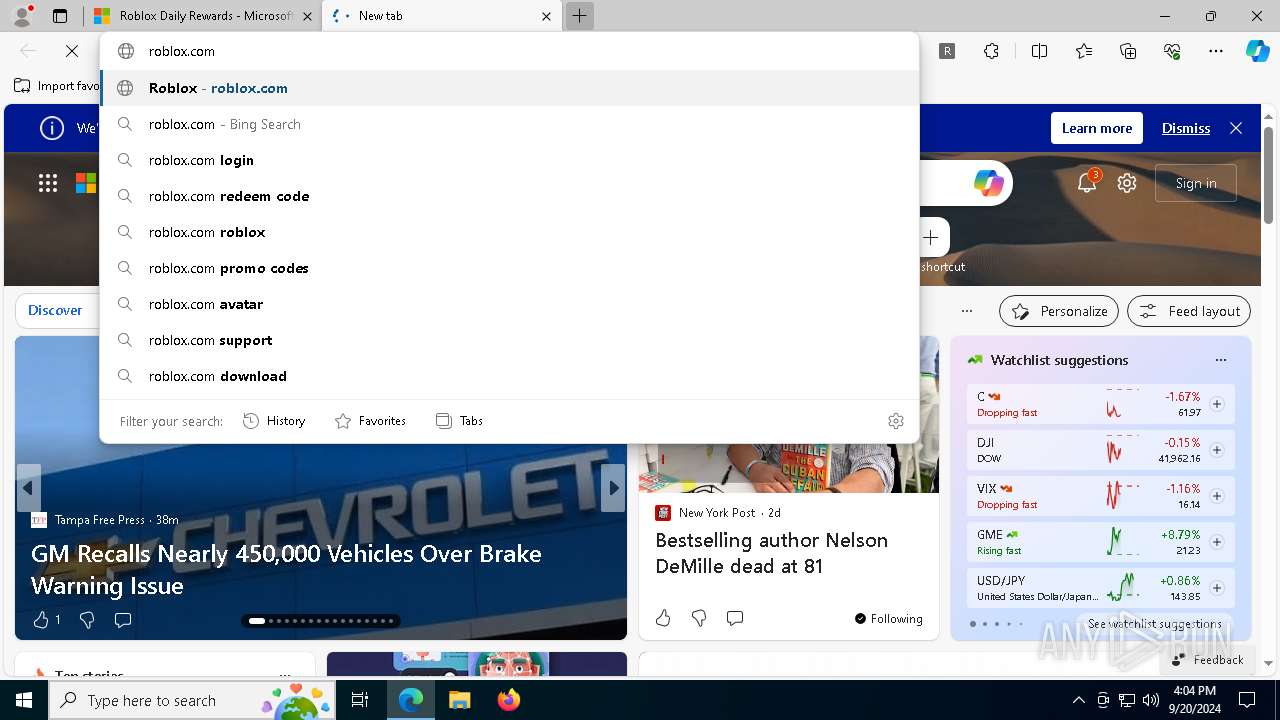The image size is (1280, 720).
Task: Click the Learn more button
Action: point(1097,128)
